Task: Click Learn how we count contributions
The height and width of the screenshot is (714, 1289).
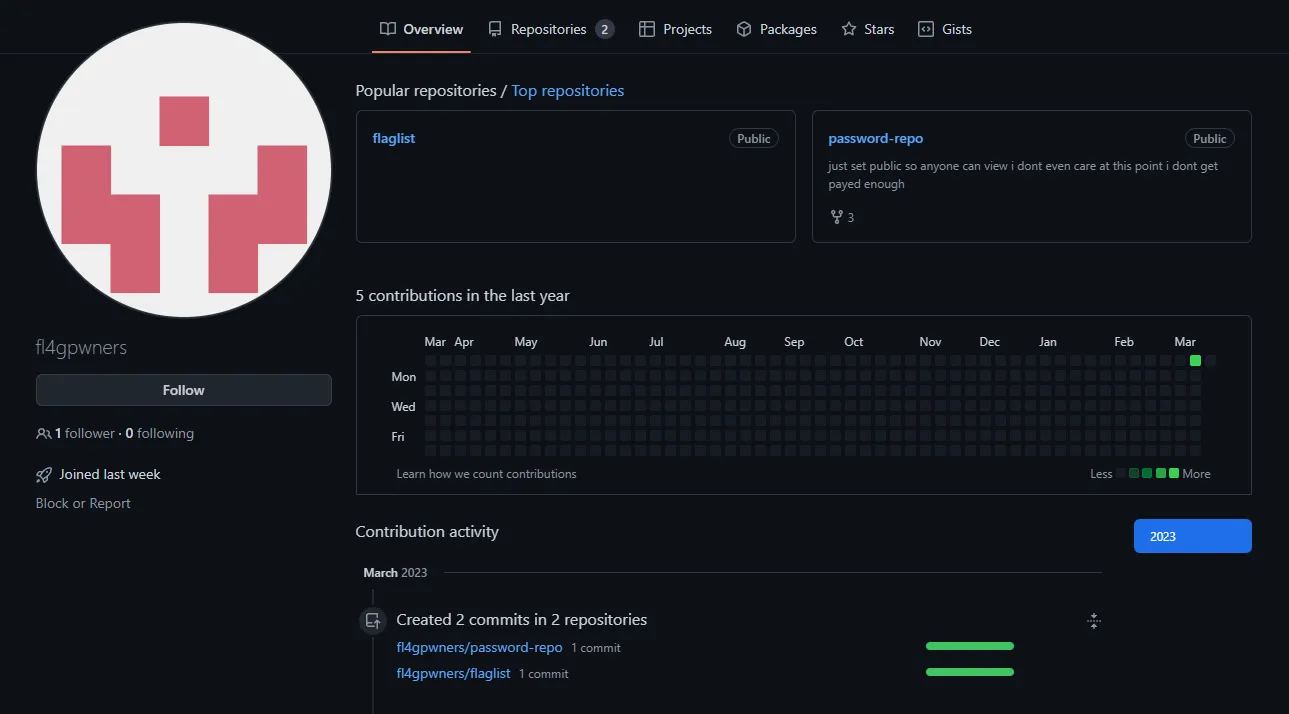Action: (x=487, y=473)
